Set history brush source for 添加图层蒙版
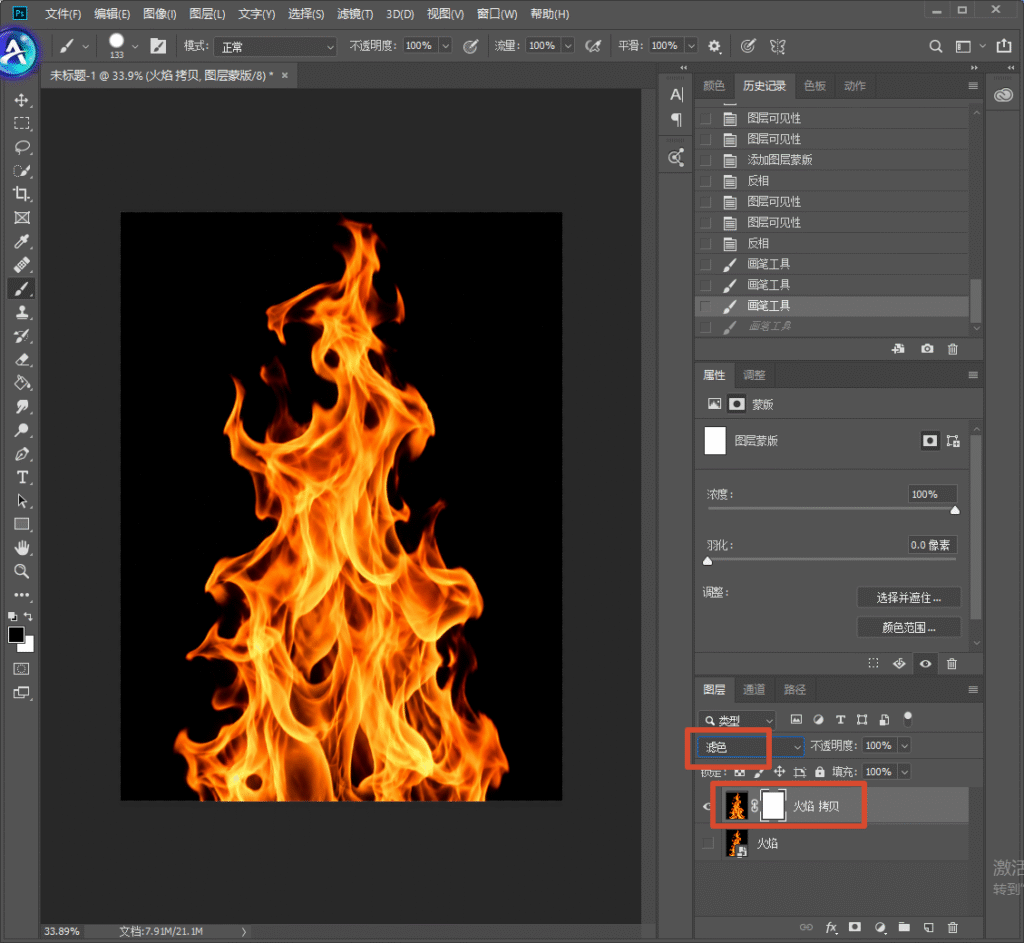1024x943 pixels. [705, 160]
